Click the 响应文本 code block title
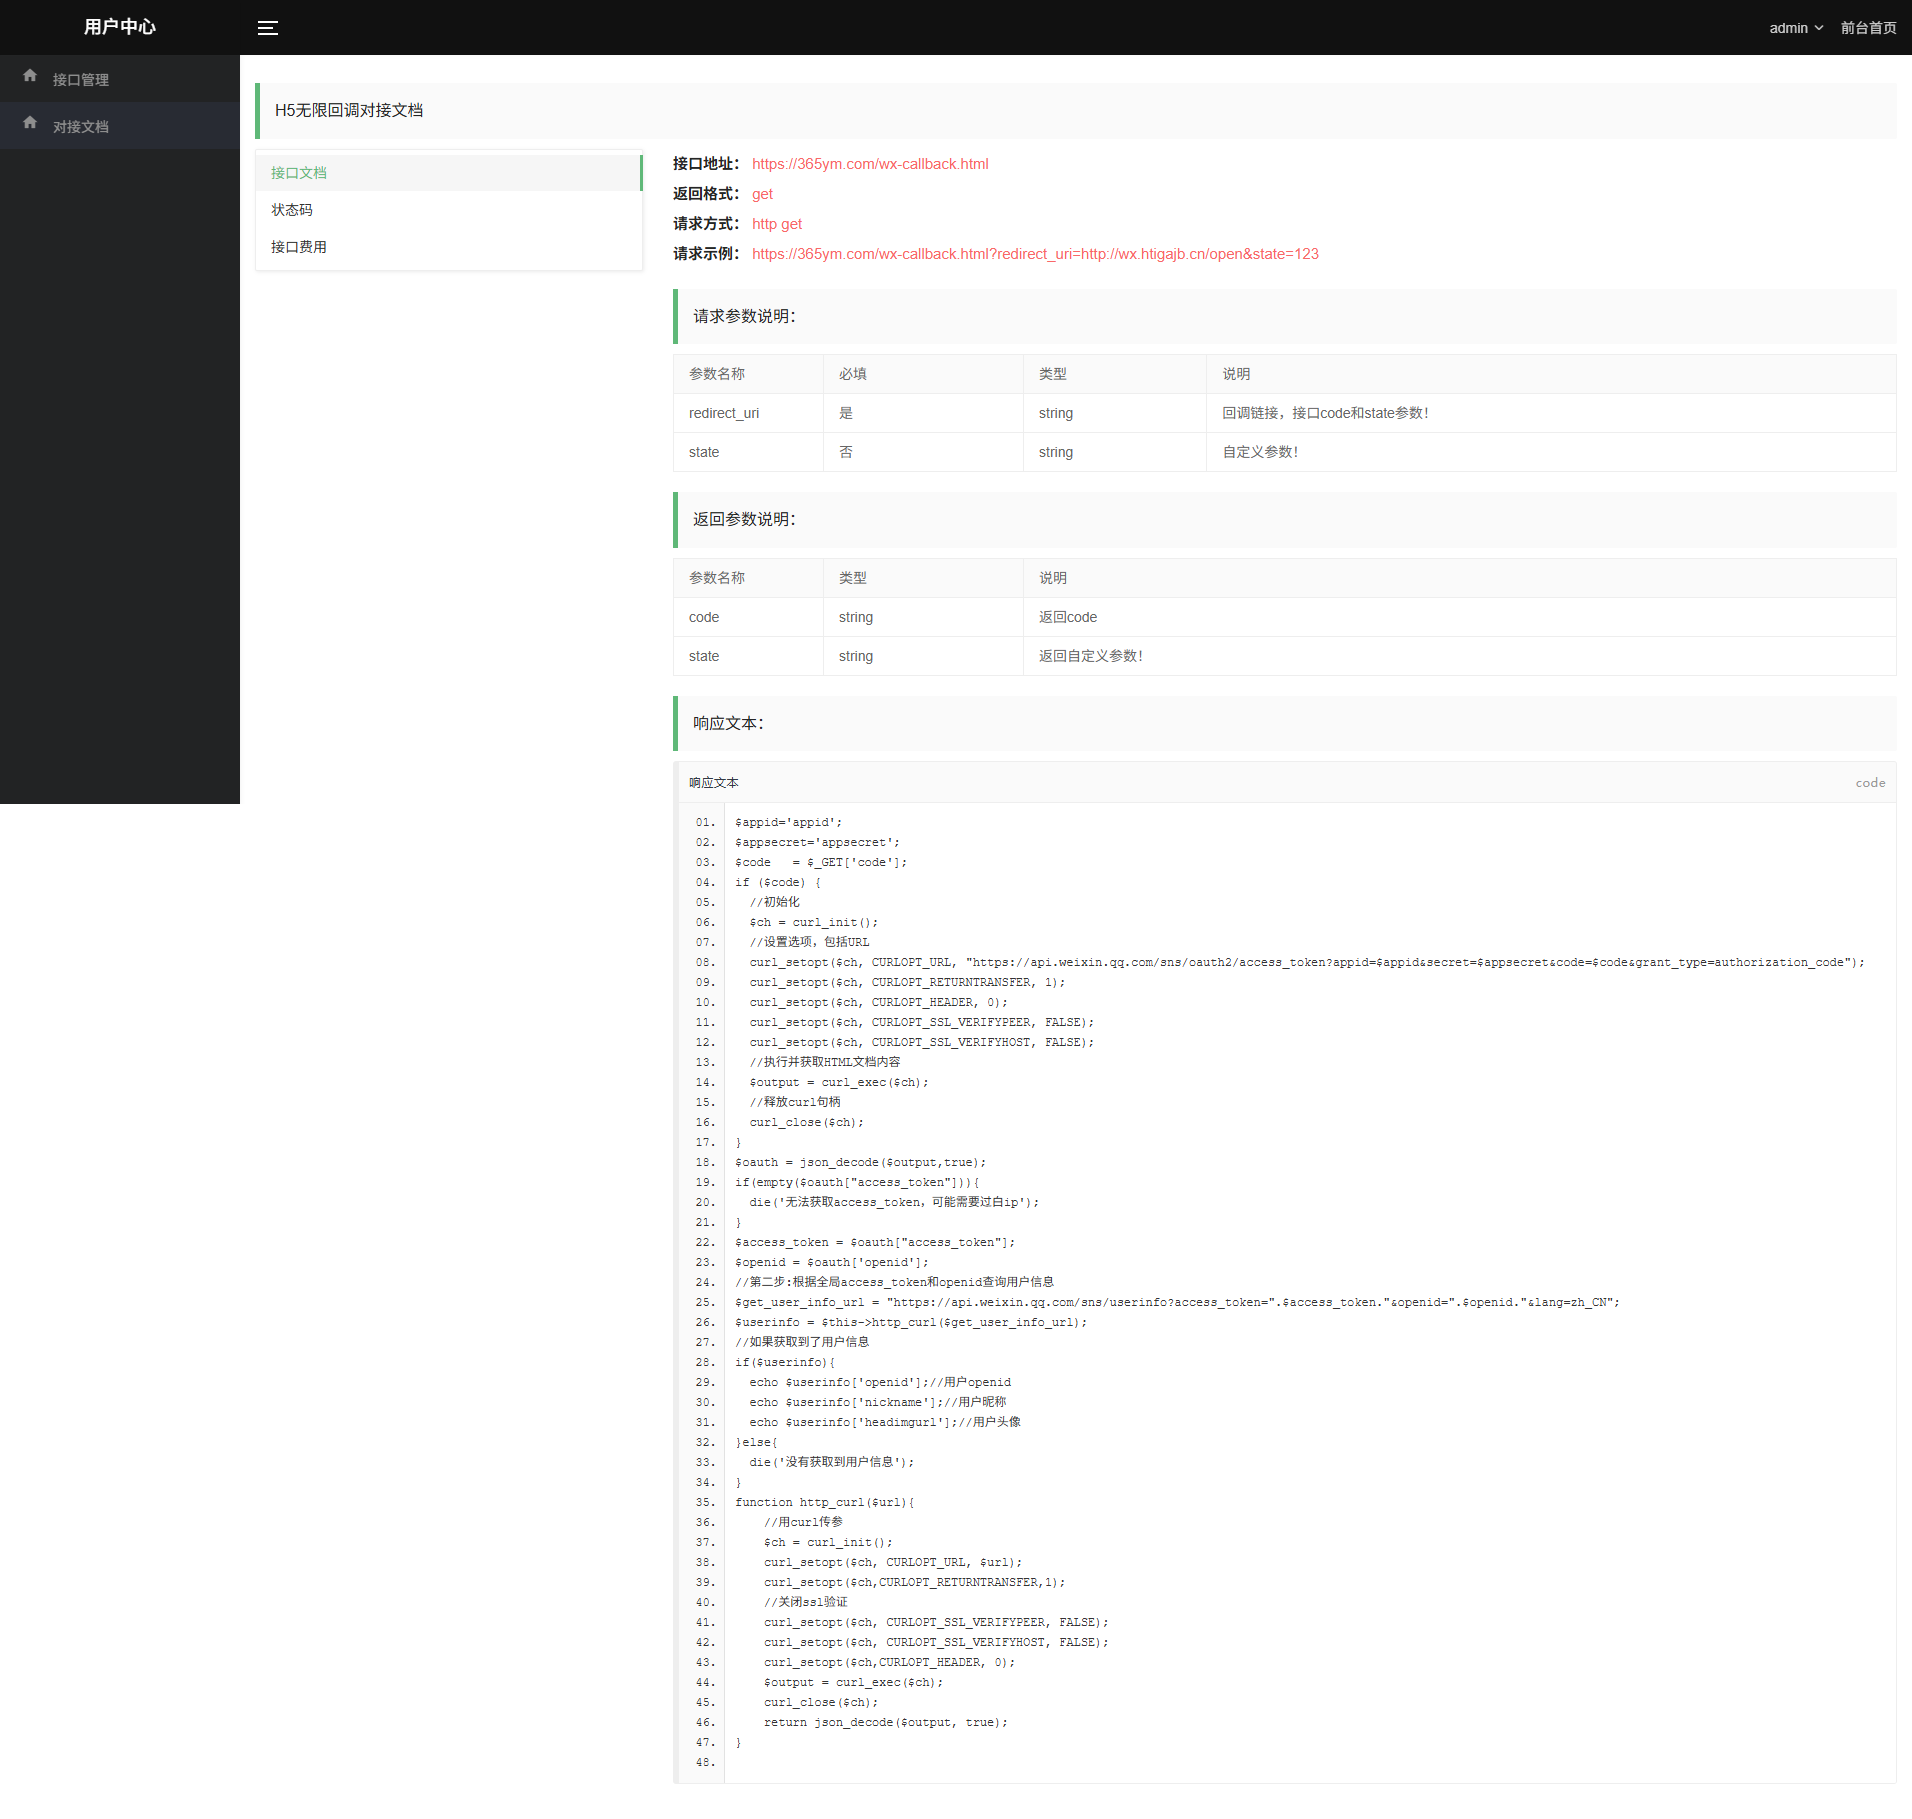This screenshot has height=1819, width=1912. [714, 783]
